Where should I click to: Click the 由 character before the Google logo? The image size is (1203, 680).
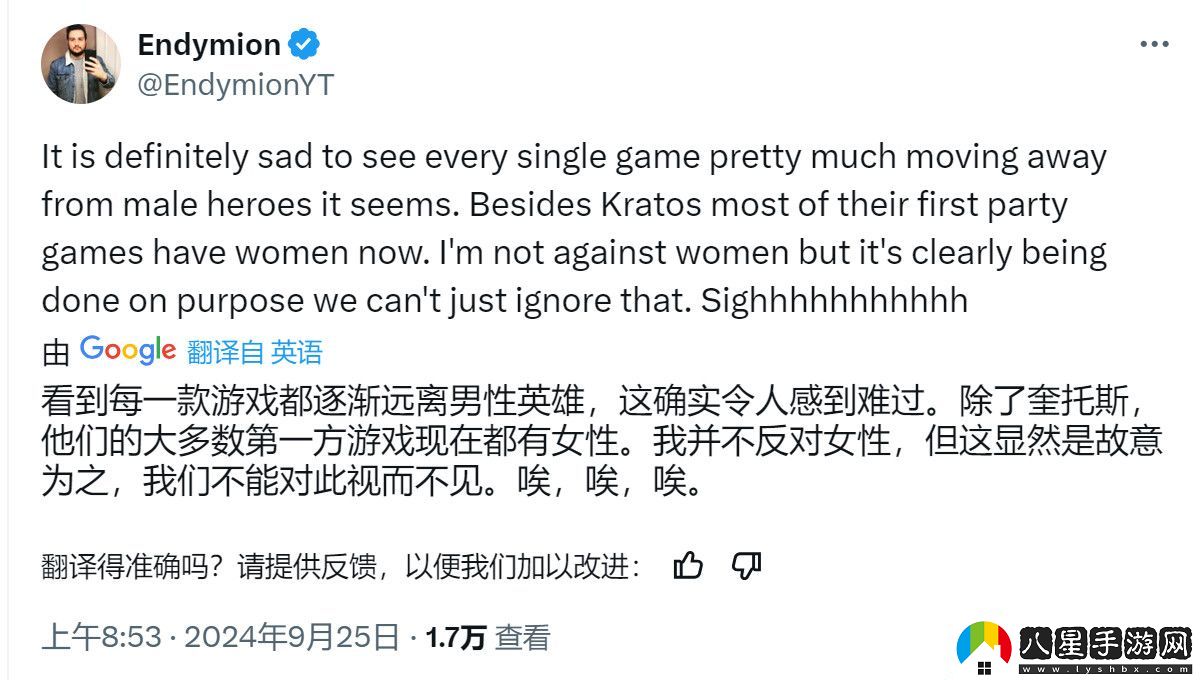point(55,351)
